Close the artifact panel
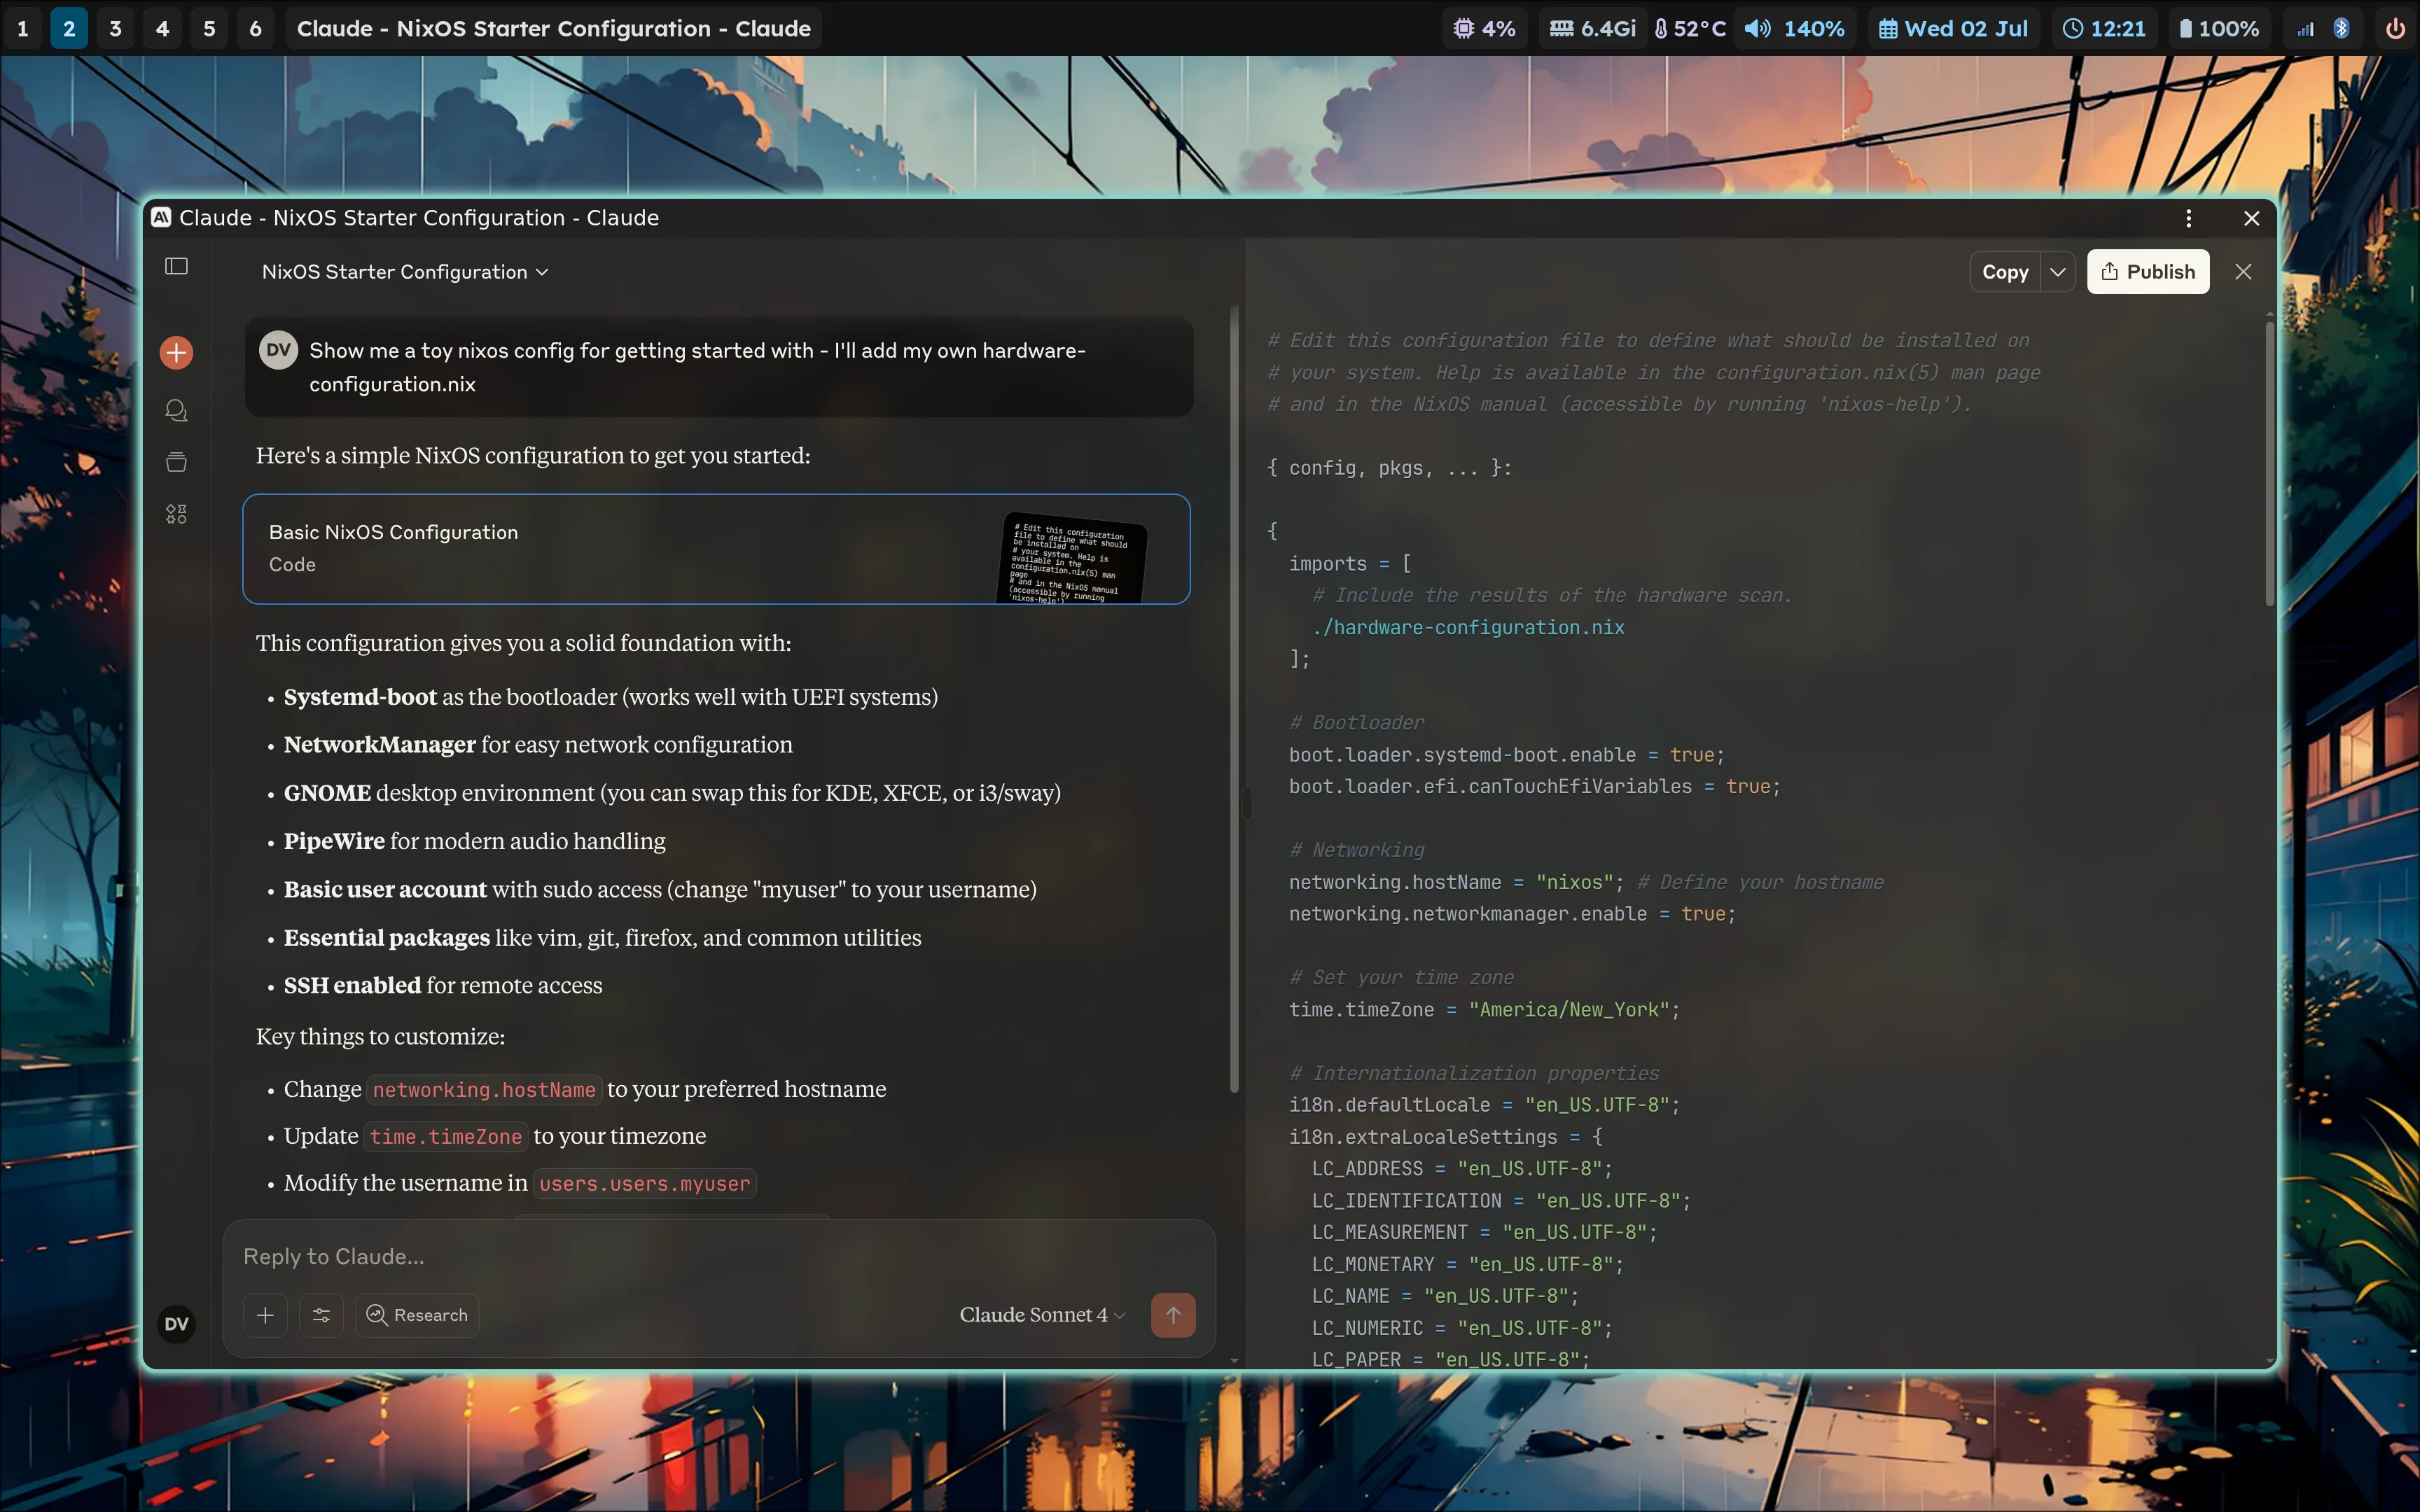Image resolution: width=2420 pixels, height=1512 pixels. pos(2243,272)
